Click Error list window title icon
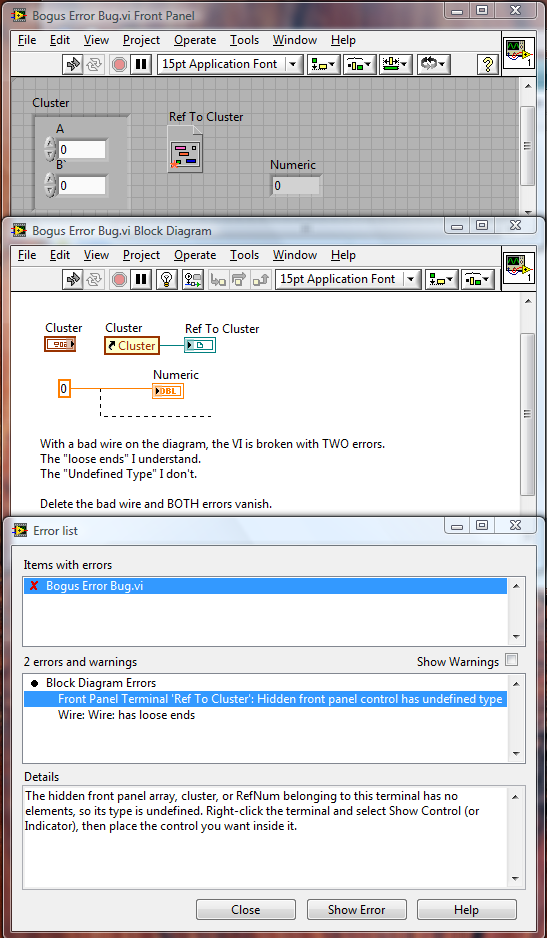The image size is (547, 938). [20, 531]
